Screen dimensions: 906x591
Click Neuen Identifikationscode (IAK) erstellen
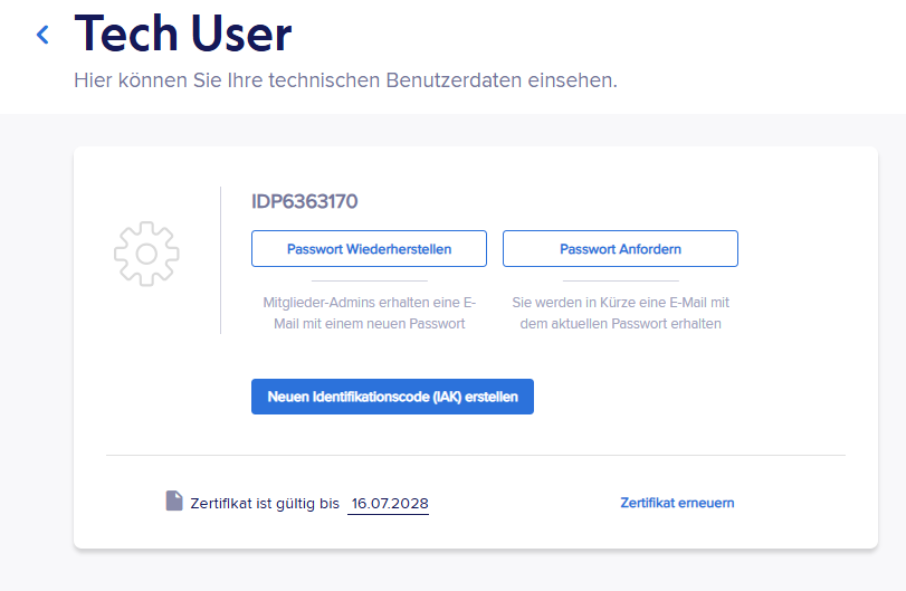[x=392, y=396]
